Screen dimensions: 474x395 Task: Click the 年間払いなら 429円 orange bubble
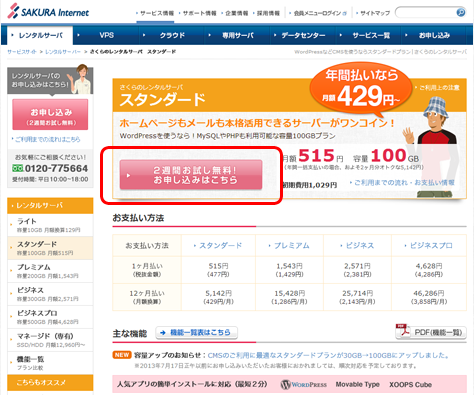point(361,86)
